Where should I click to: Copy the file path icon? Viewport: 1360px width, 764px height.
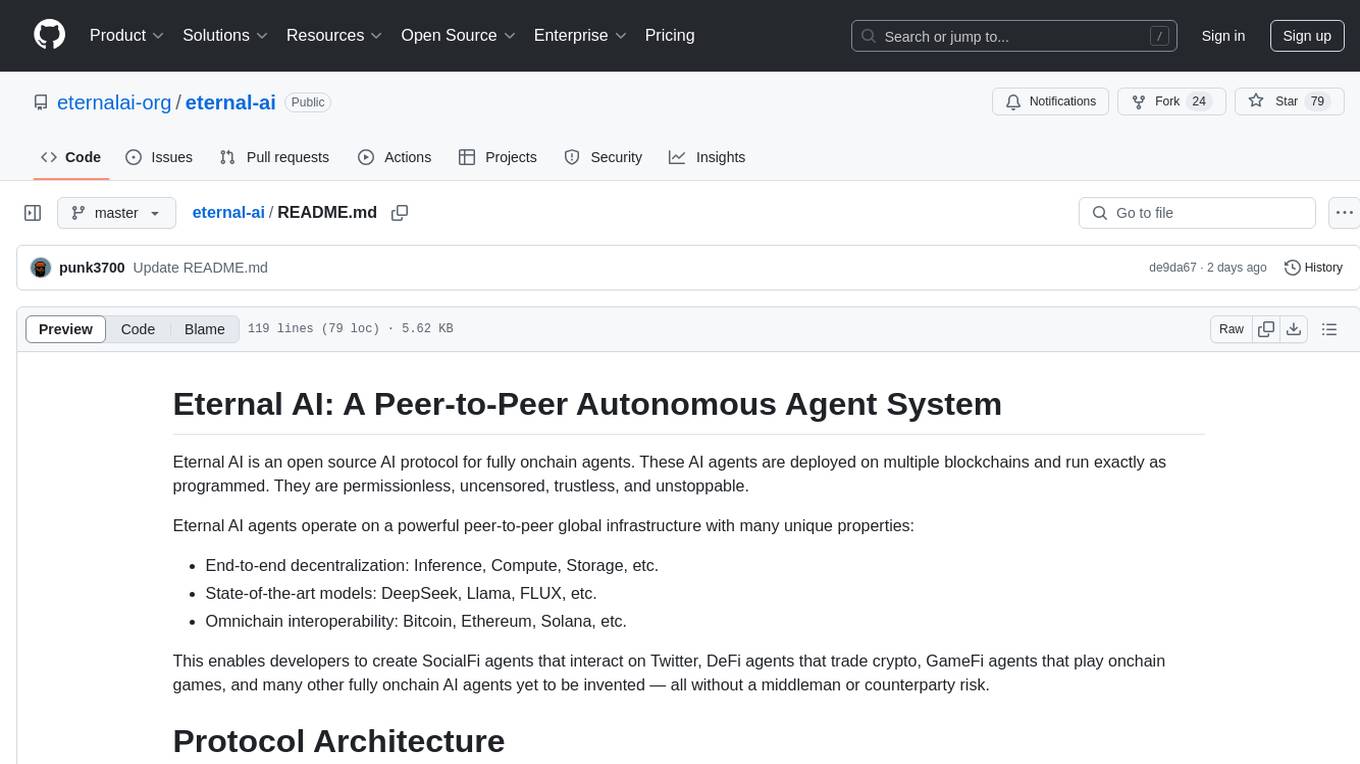coord(400,213)
